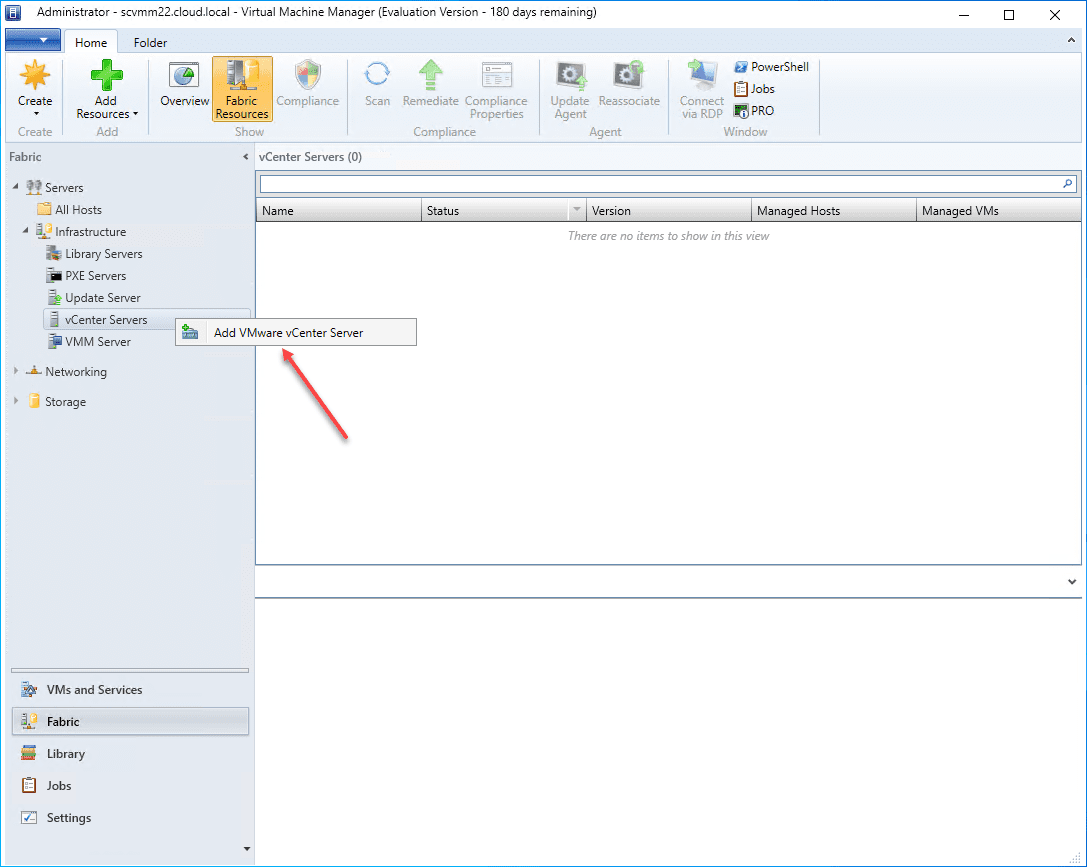Click the search magnifier icon in filter box
This screenshot has width=1087, height=867.
[1068, 184]
